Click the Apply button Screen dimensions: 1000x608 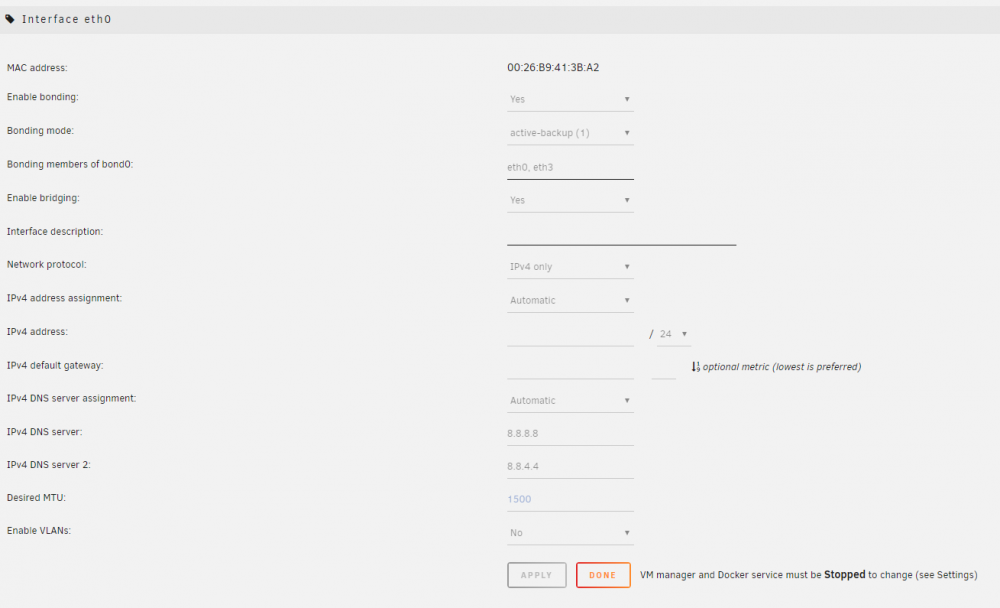[x=536, y=575]
